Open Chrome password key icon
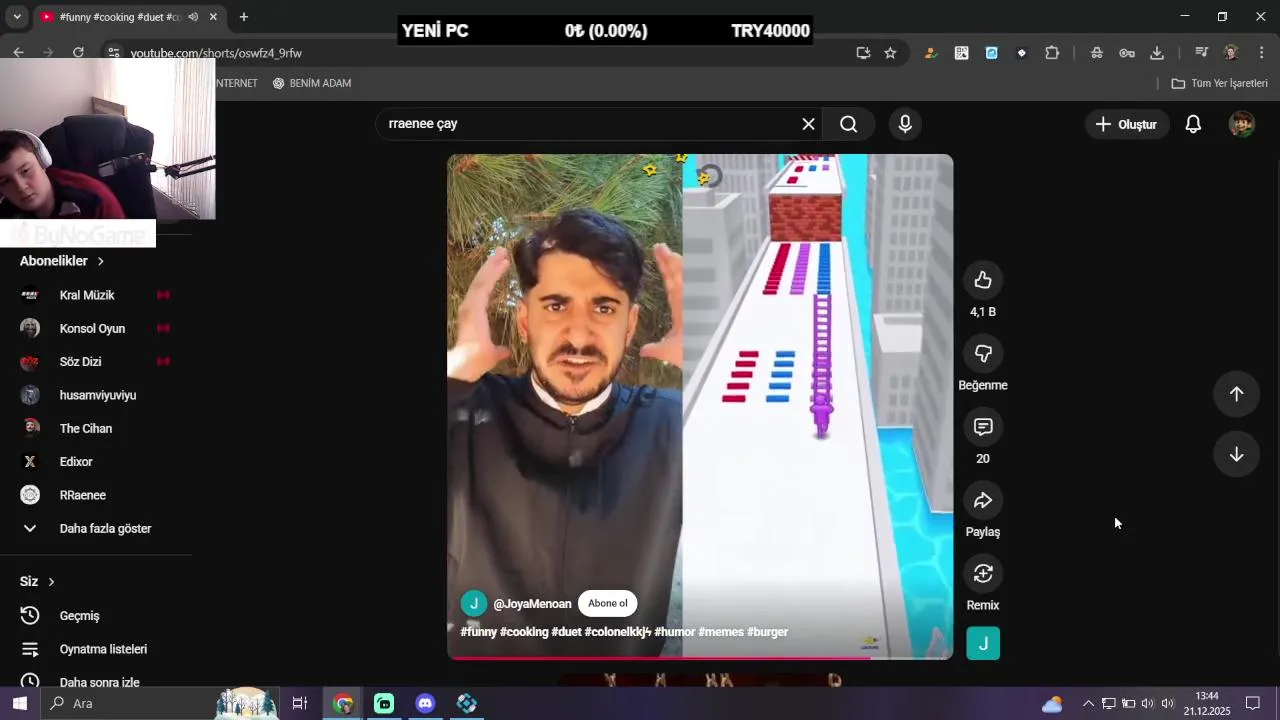 [1127, 53]
